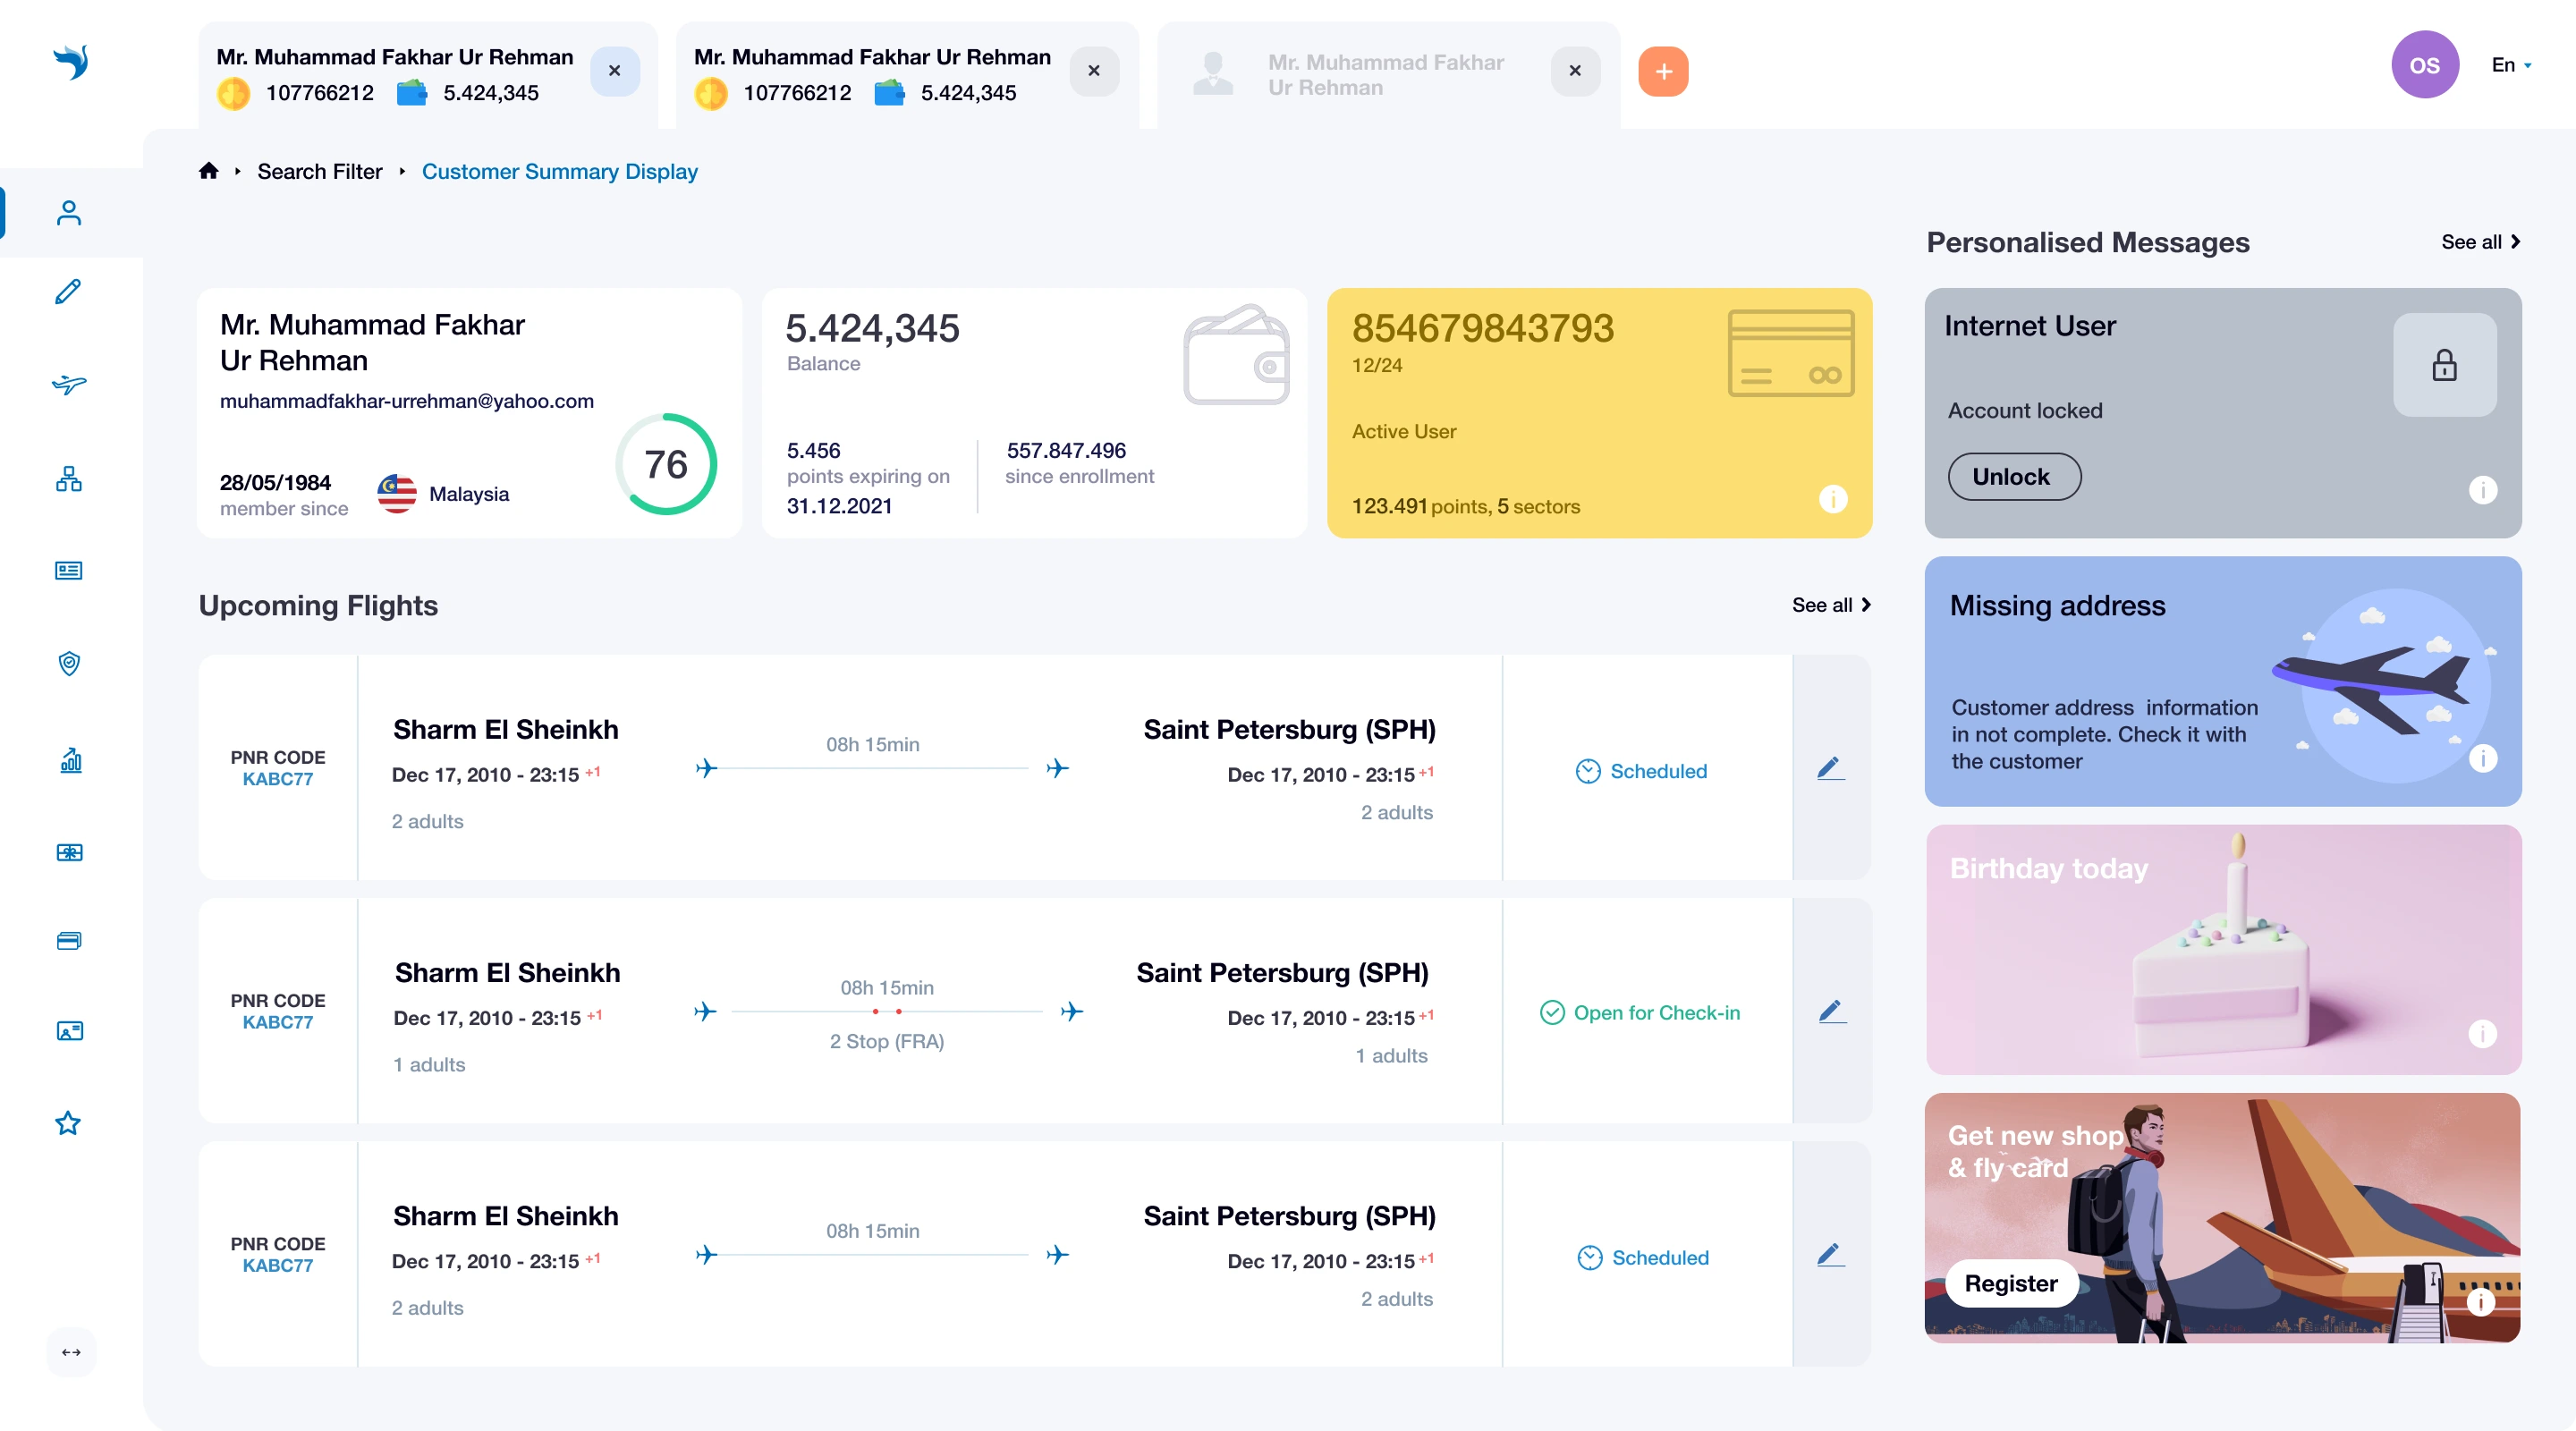Viewport: 2576px width, 1431px height.
Task: Open the bar chart statistics sidebar icon
Action: [70, 760]
